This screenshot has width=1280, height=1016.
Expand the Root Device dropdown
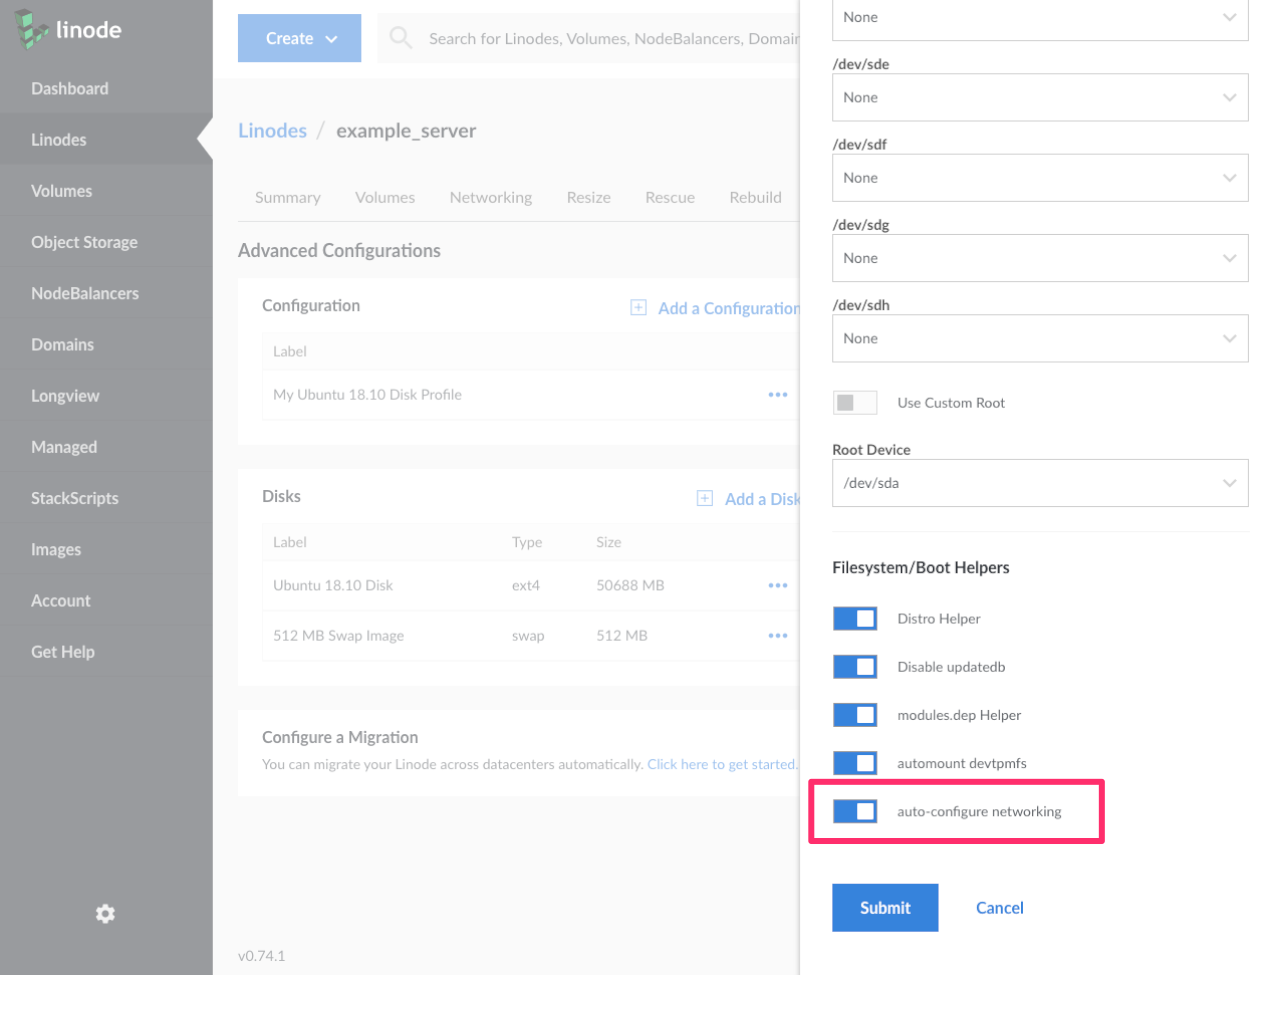[x=1039, y=483]
